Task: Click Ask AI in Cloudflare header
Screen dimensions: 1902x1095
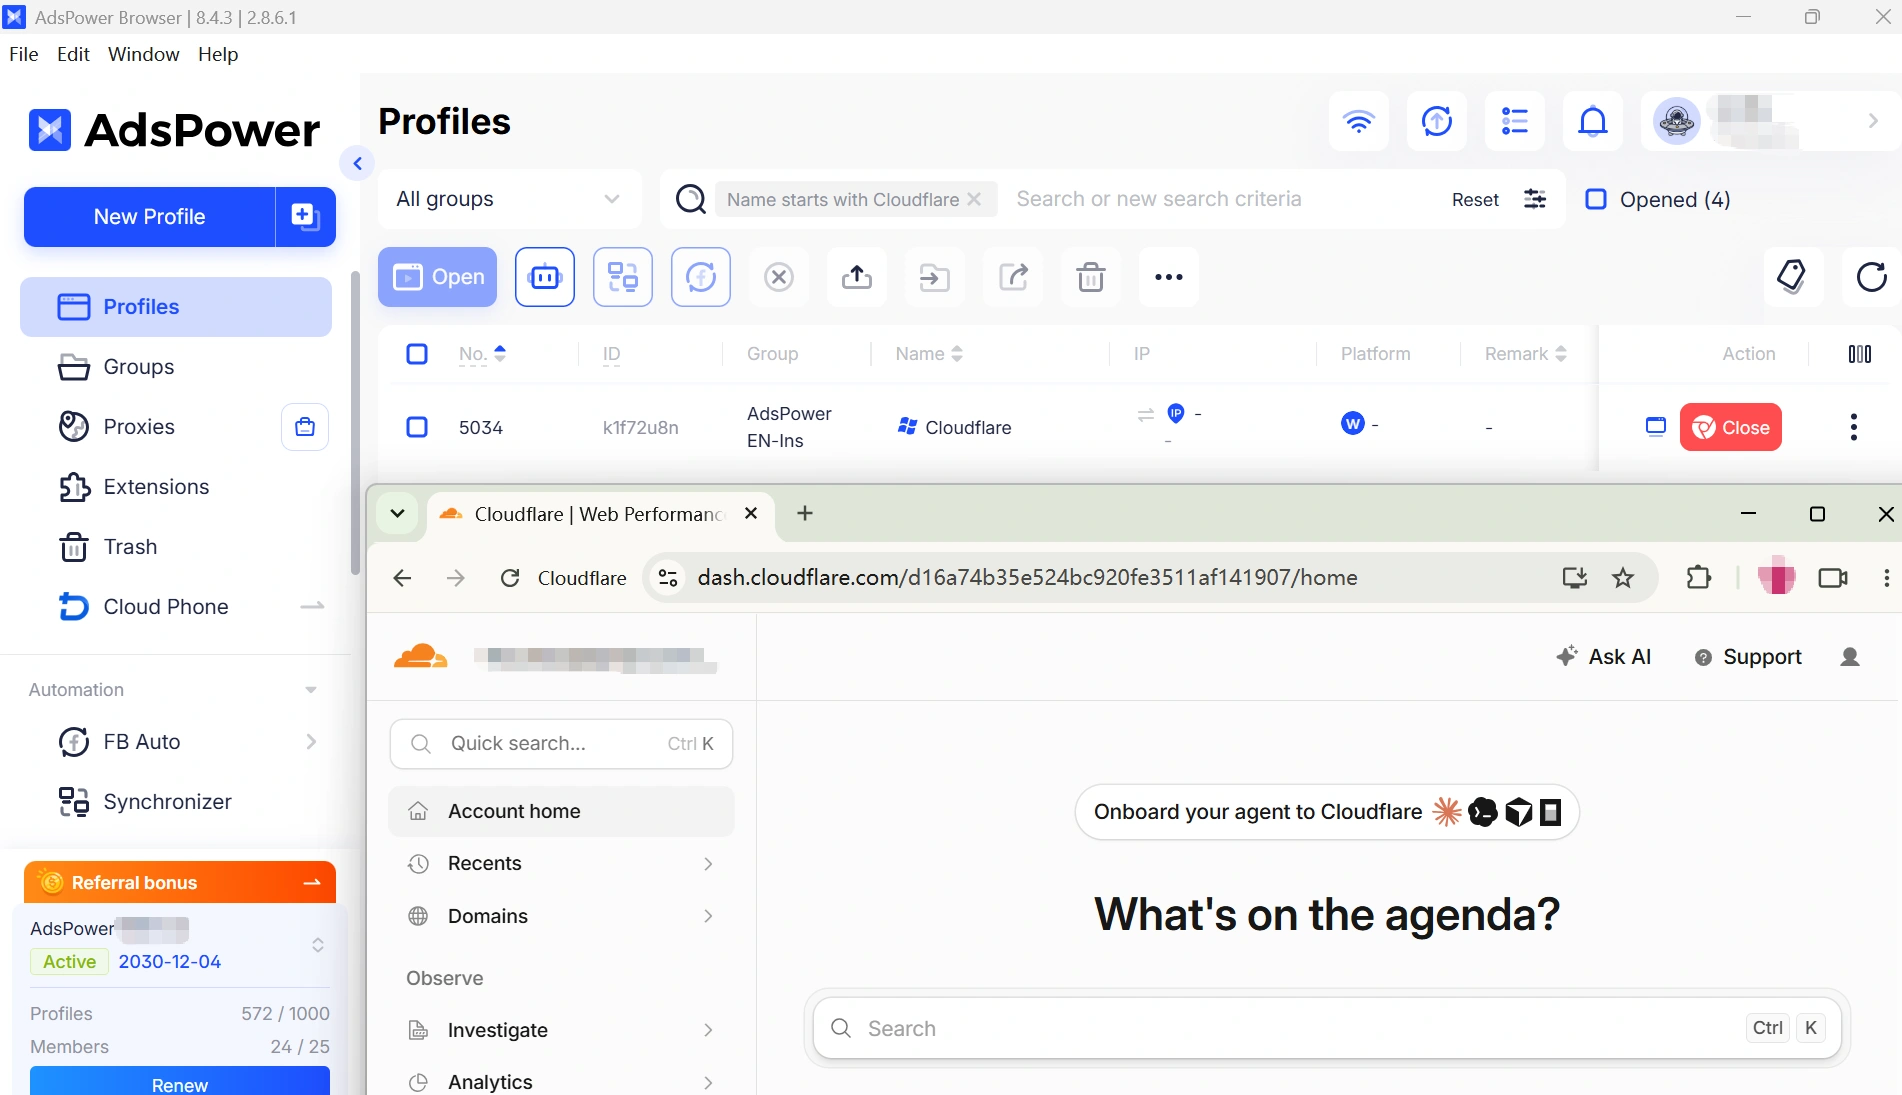Action: 1604,657
